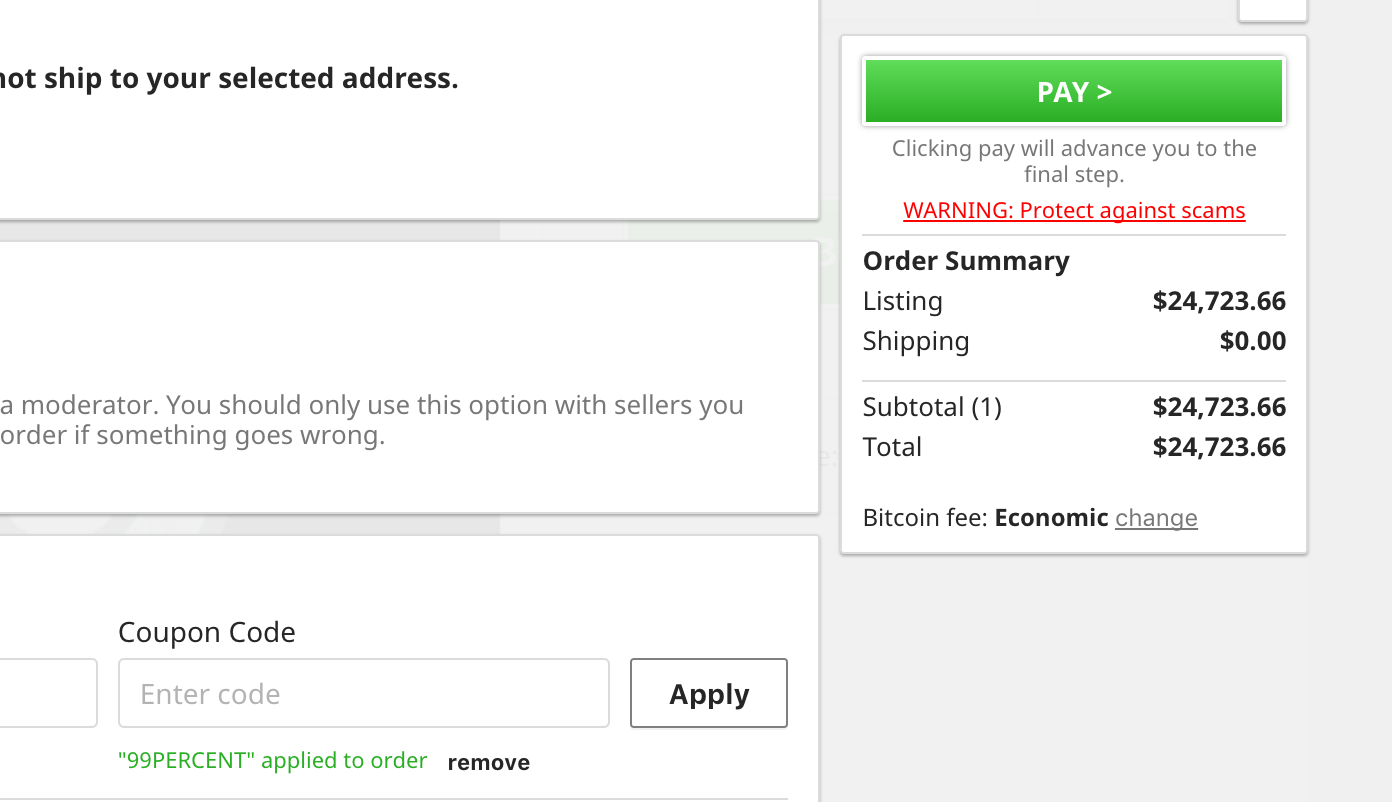This screenshot has height=802, width=1392.
Task: Click Apply for the coupon code
Action: click(708, 693)
